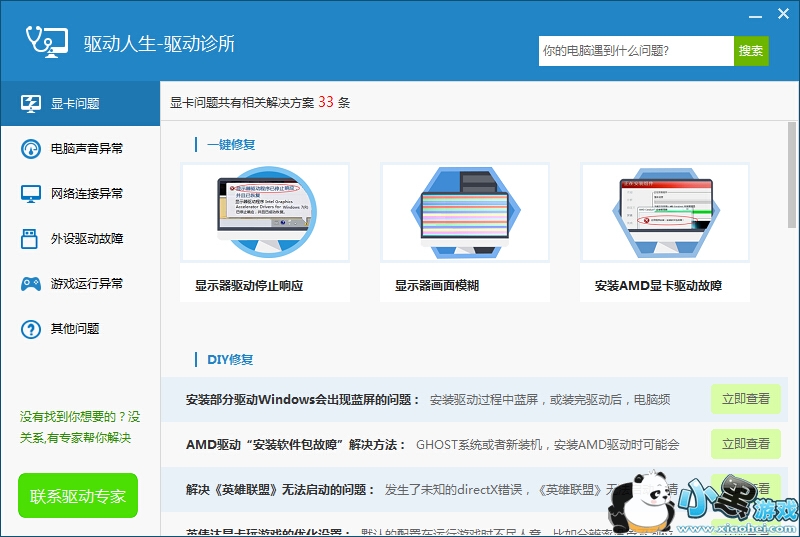Focus the 你的电脑遇到什么问题 search box

[x=636, y=51]
